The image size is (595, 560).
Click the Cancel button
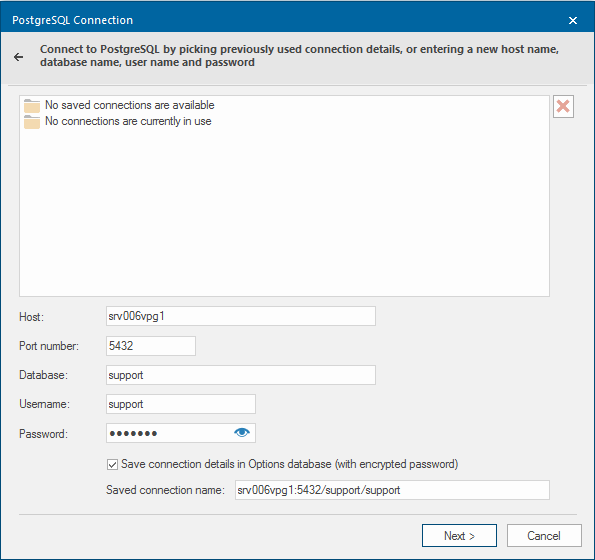pyautogui.click(x=544, y=536)
